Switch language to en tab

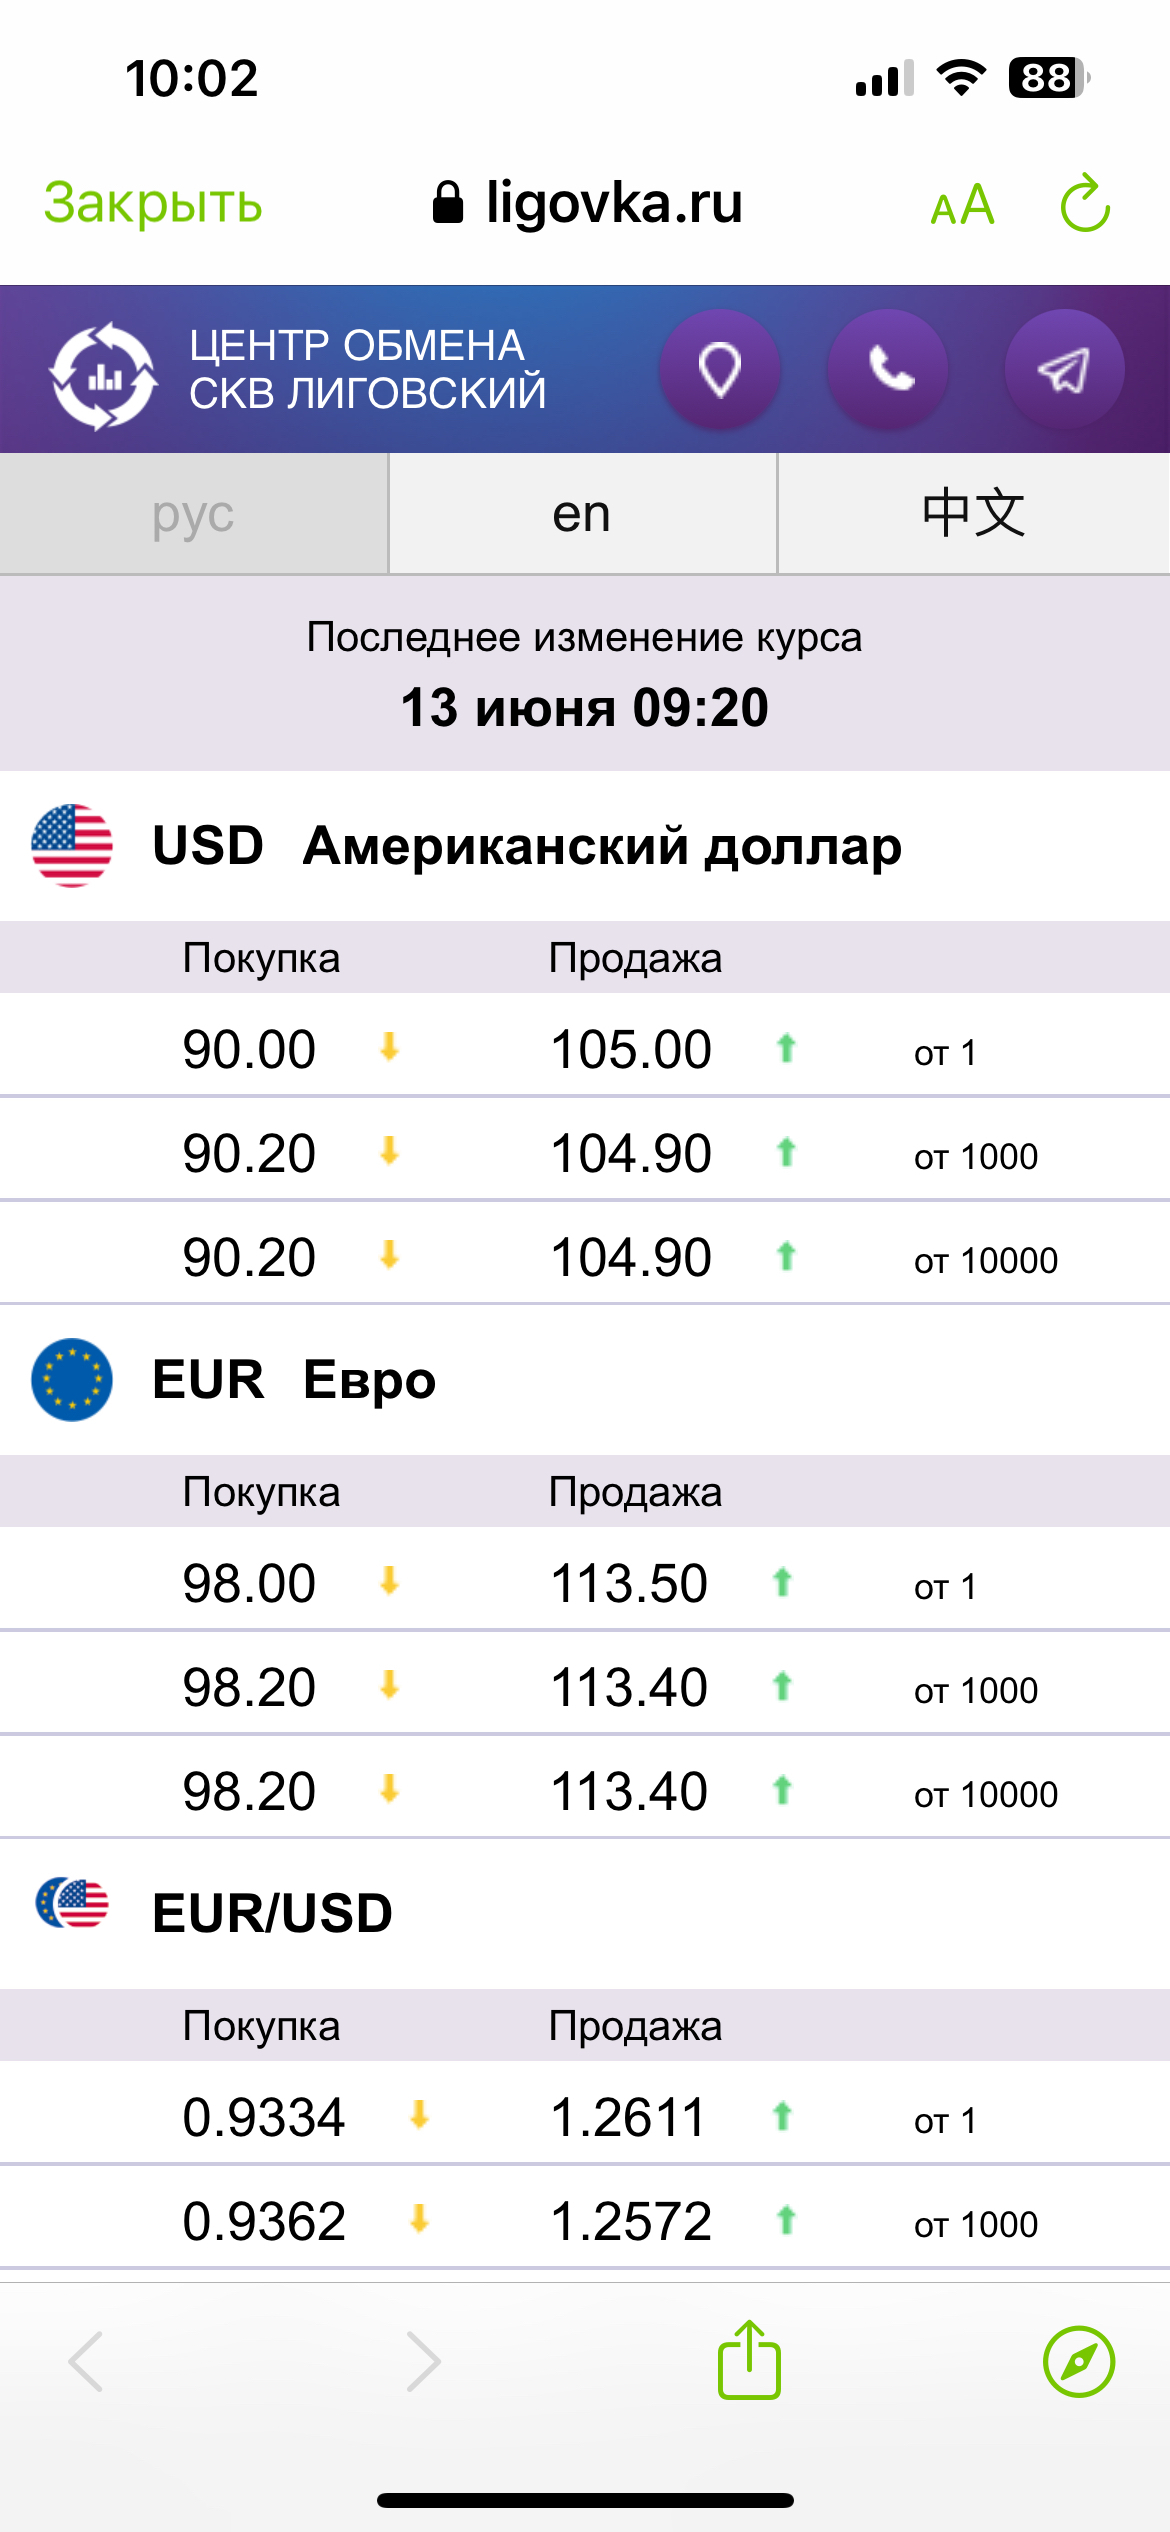582,514
